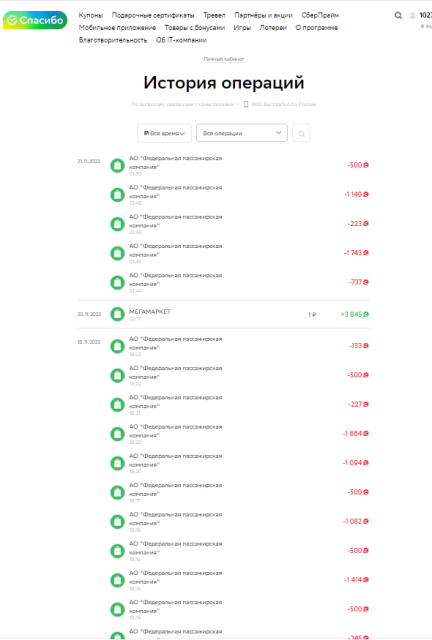Viewport: 432px width, 640px height.
Task: Click the search icon next to filters
Action: pos(301,133)
